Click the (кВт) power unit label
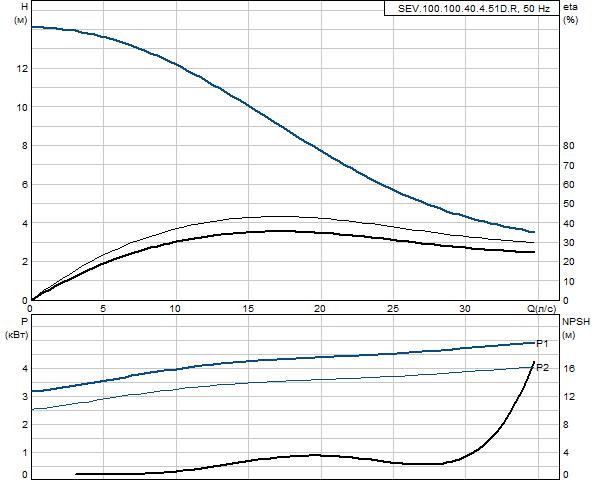 coord(17,335)
